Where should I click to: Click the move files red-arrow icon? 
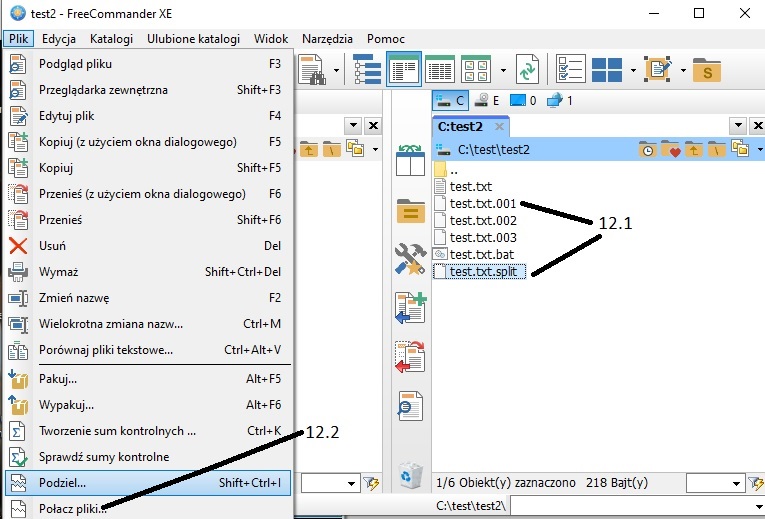point(410,357)
